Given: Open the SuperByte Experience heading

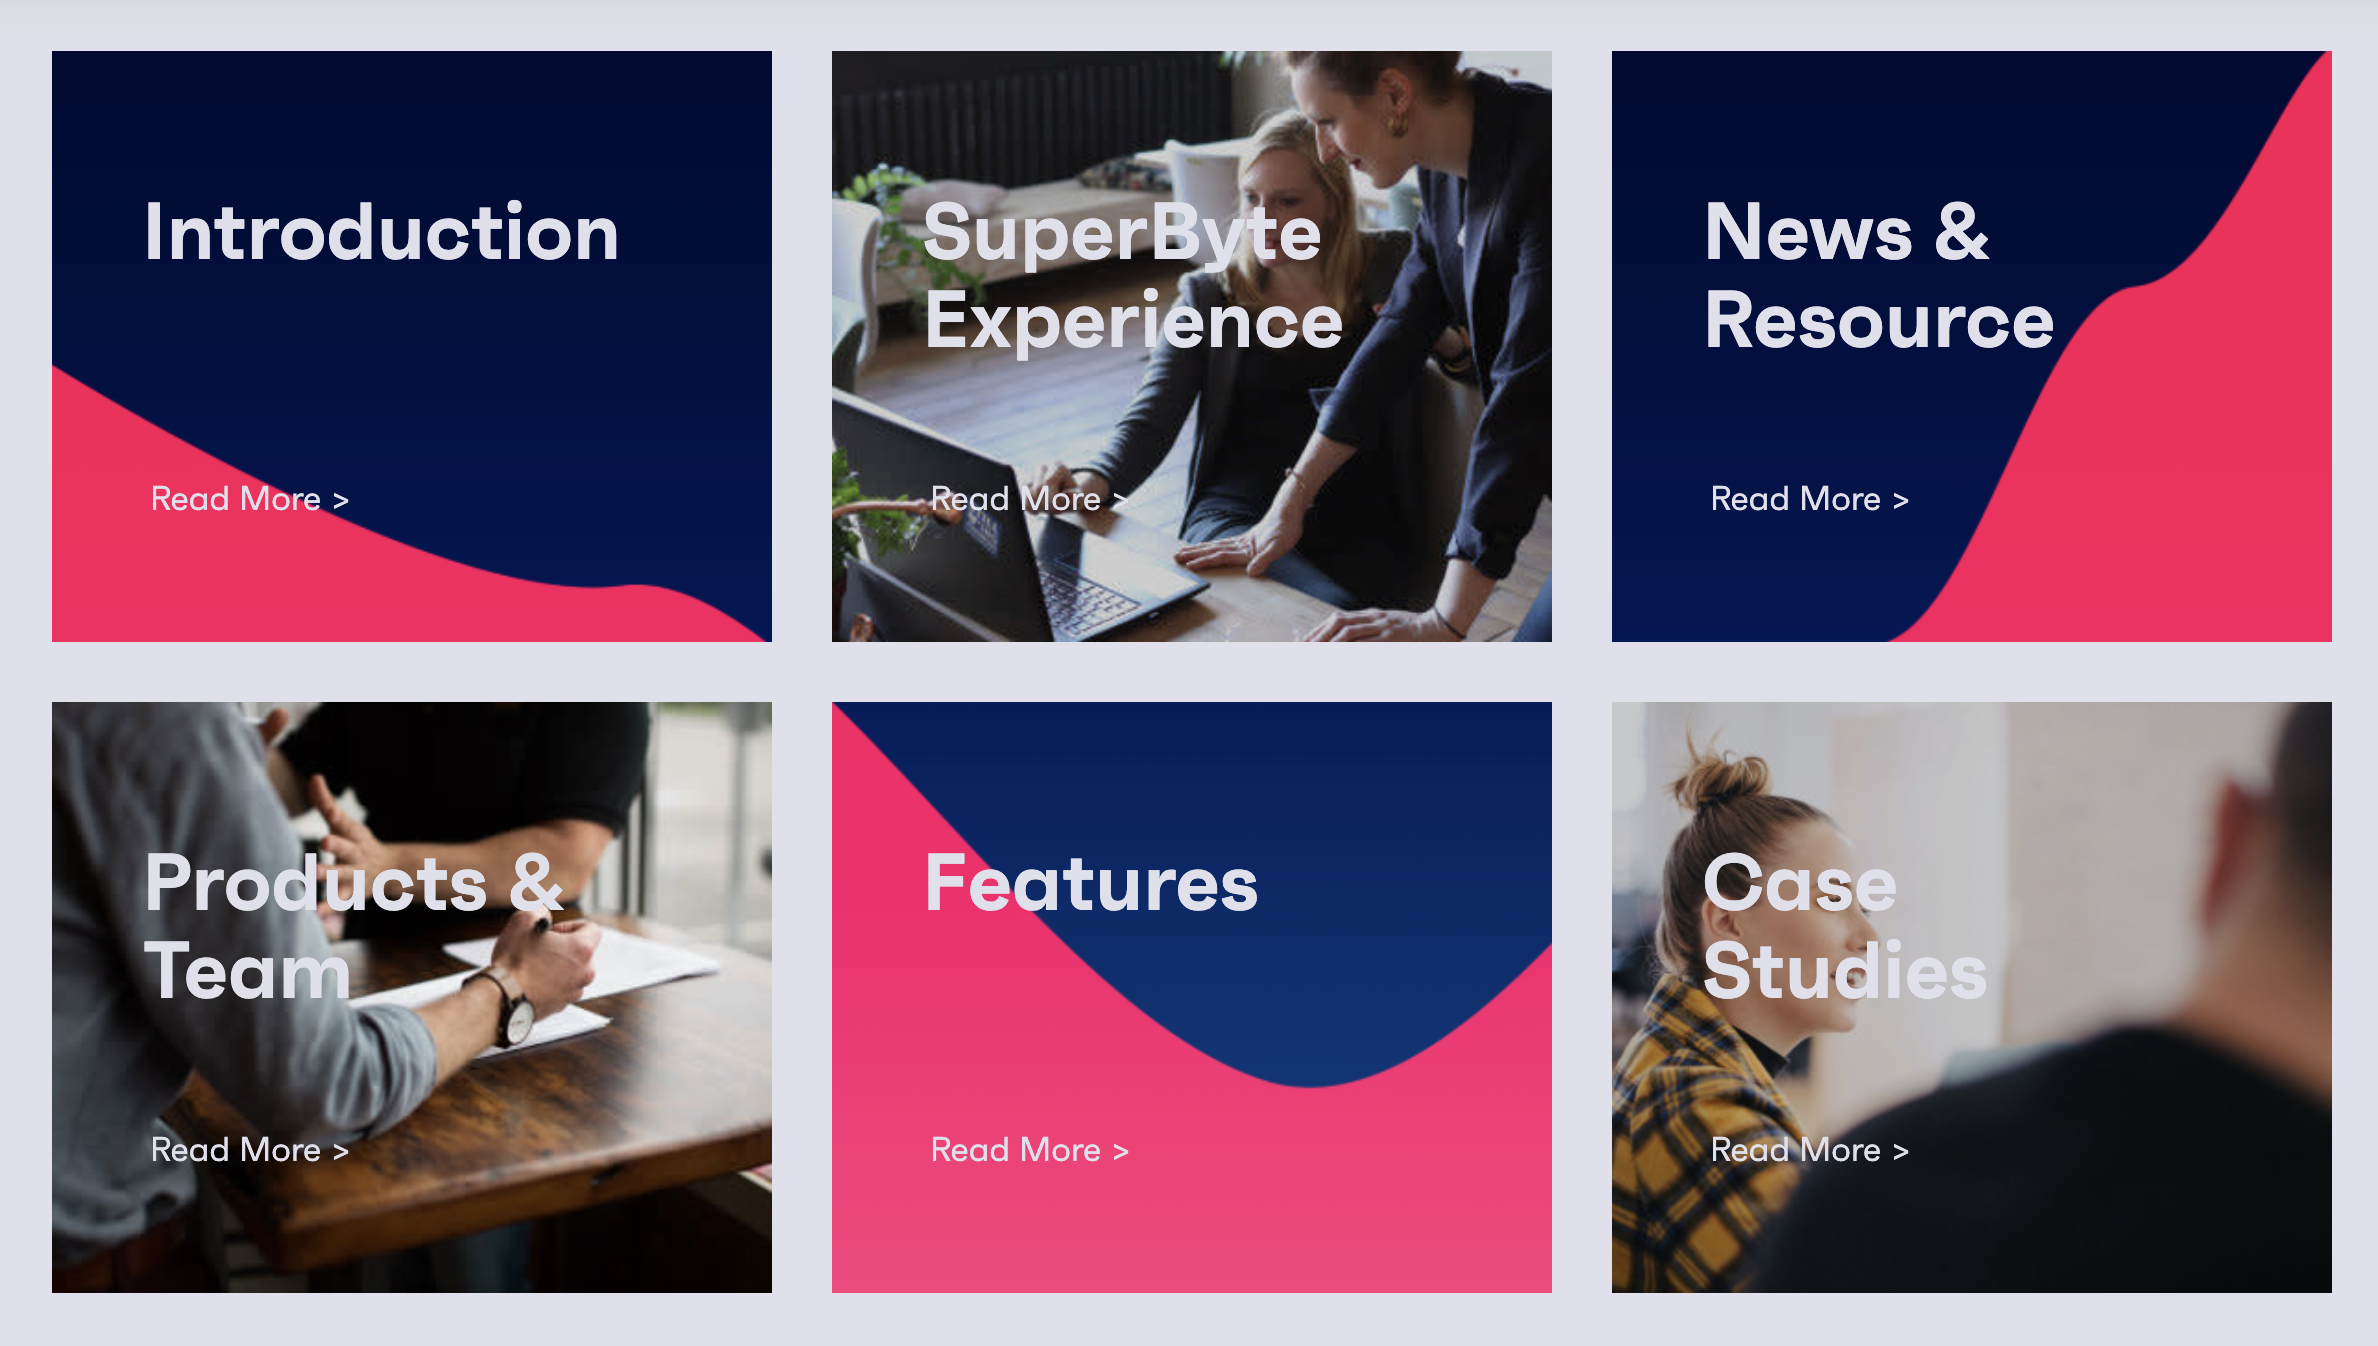Looking at the screenshot, I should (x=1132, y=276).
